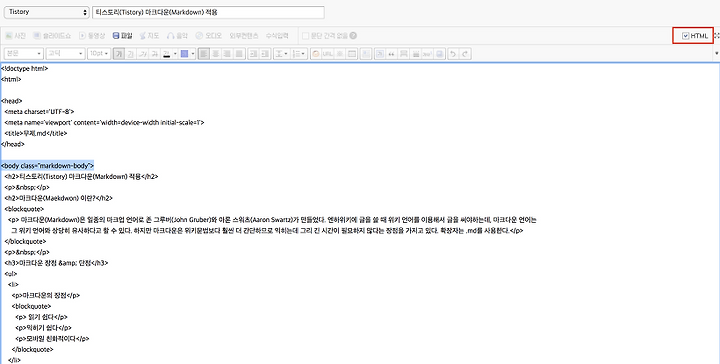Enable the 문단 간격 없음 checkbox

click(x=305, y=36)
